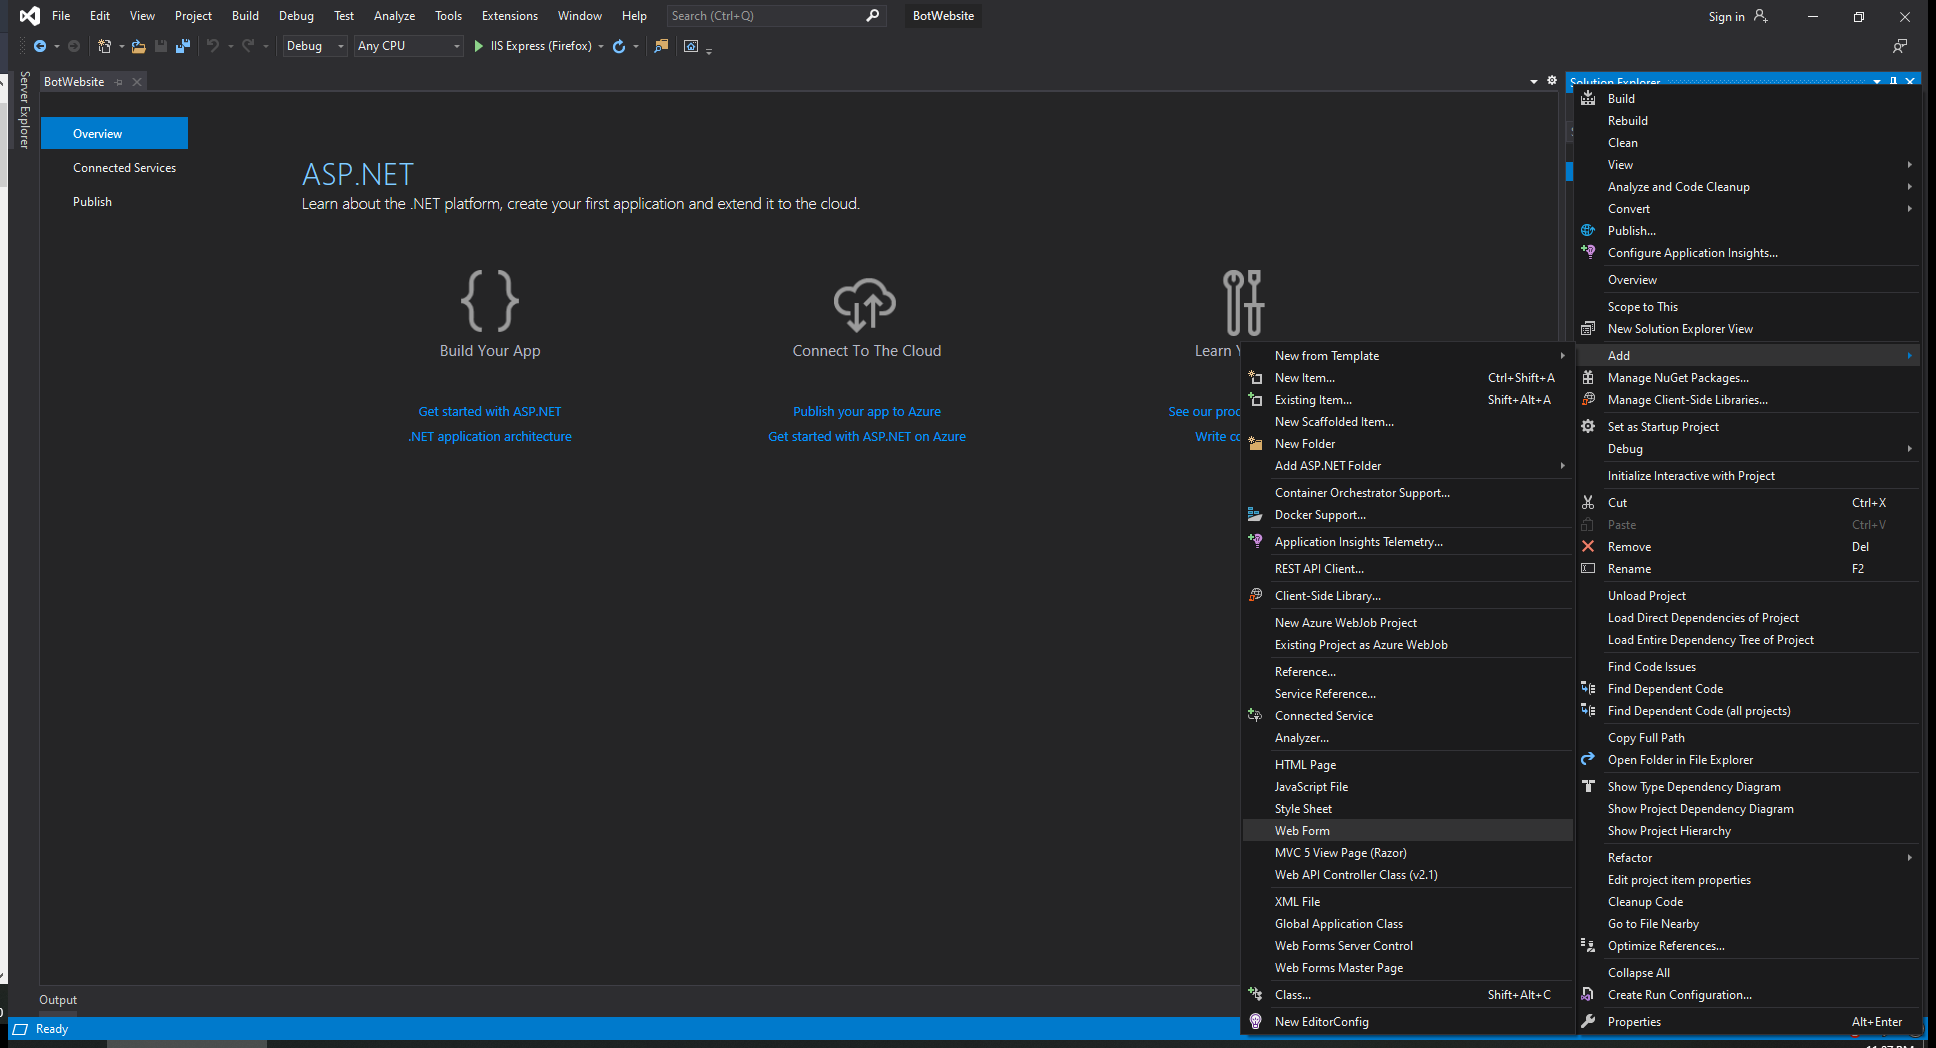Choose Publish... from the context menu
Screen dimensions: 1936x1048
[1747, 231]
